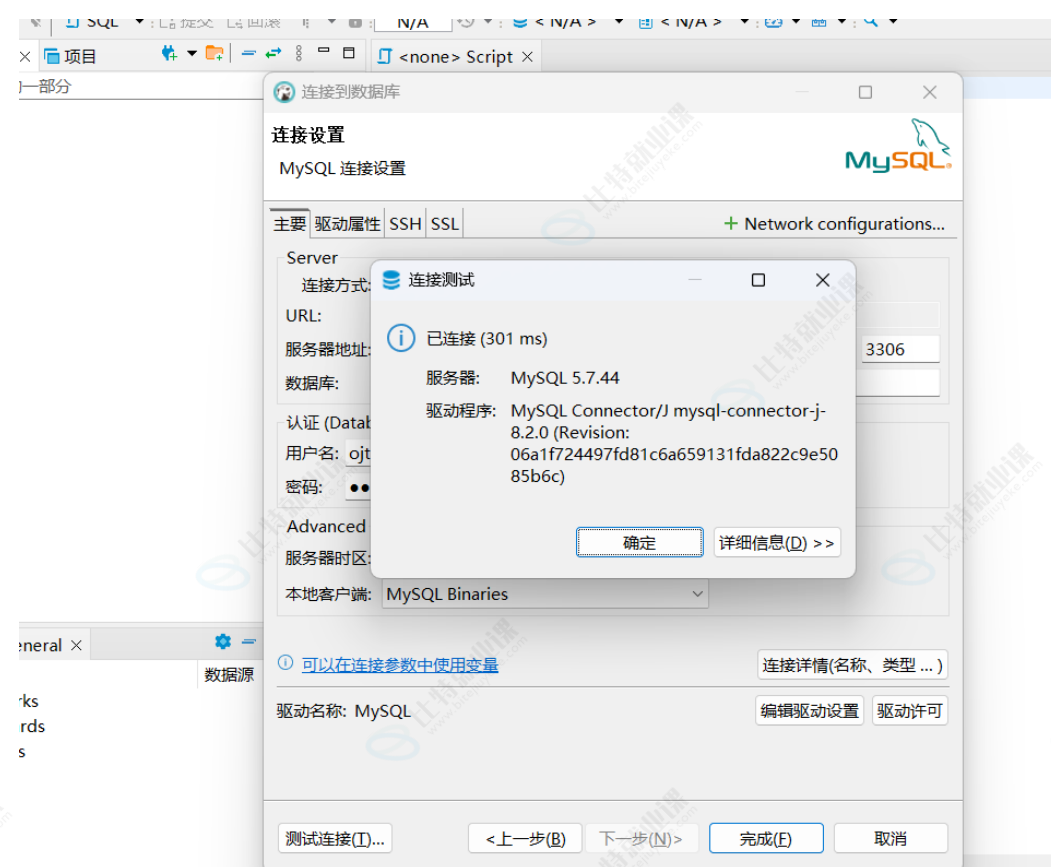Open the 本地客户端 MySQL Binaries dropdown
This screenshot has width=1051, height=867.
tap(545, 594)
